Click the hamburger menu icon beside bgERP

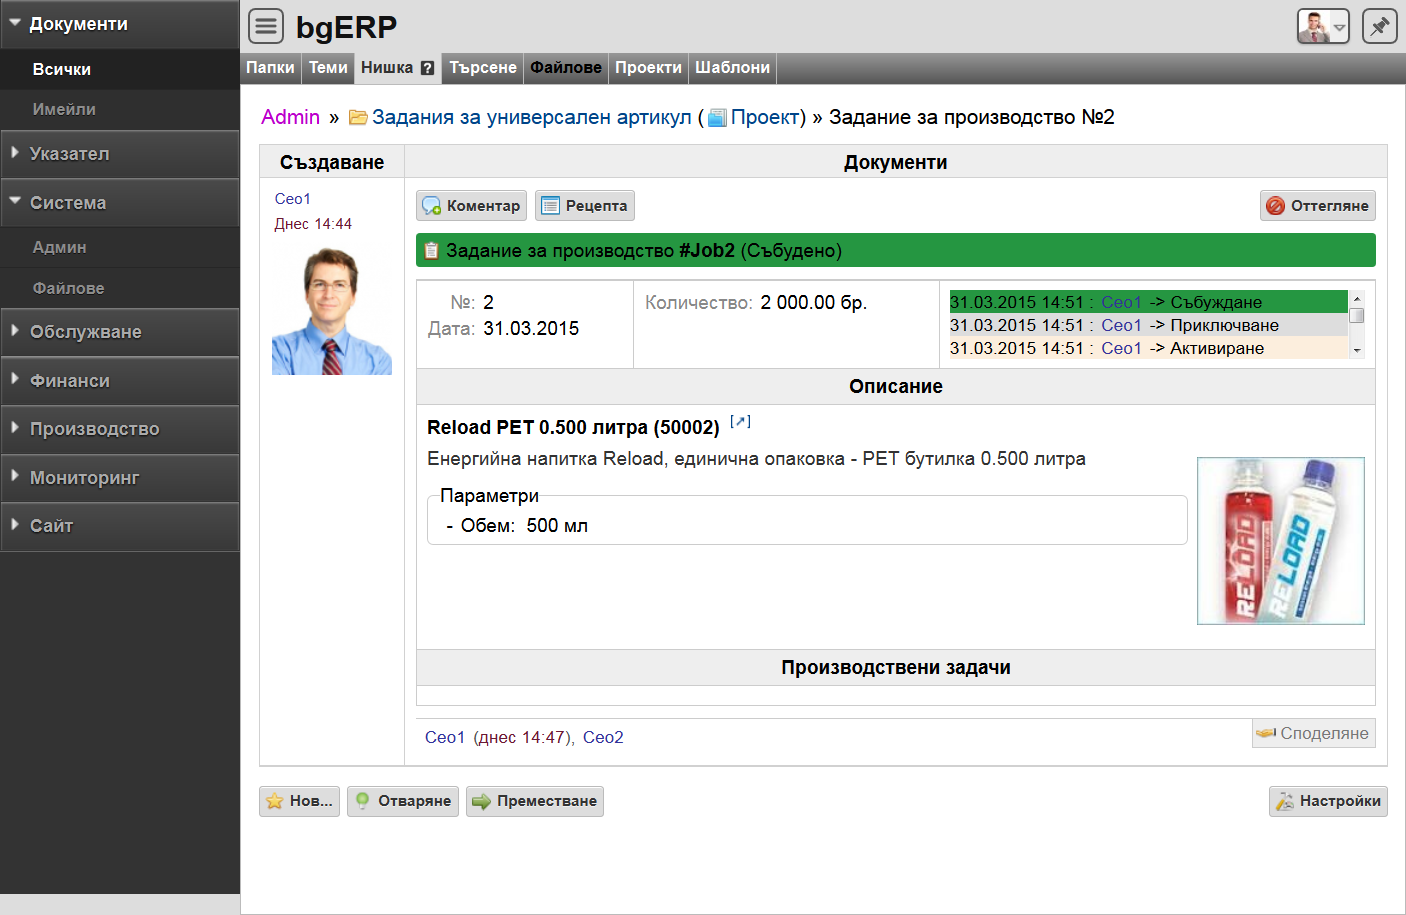[x=266, y=26]
